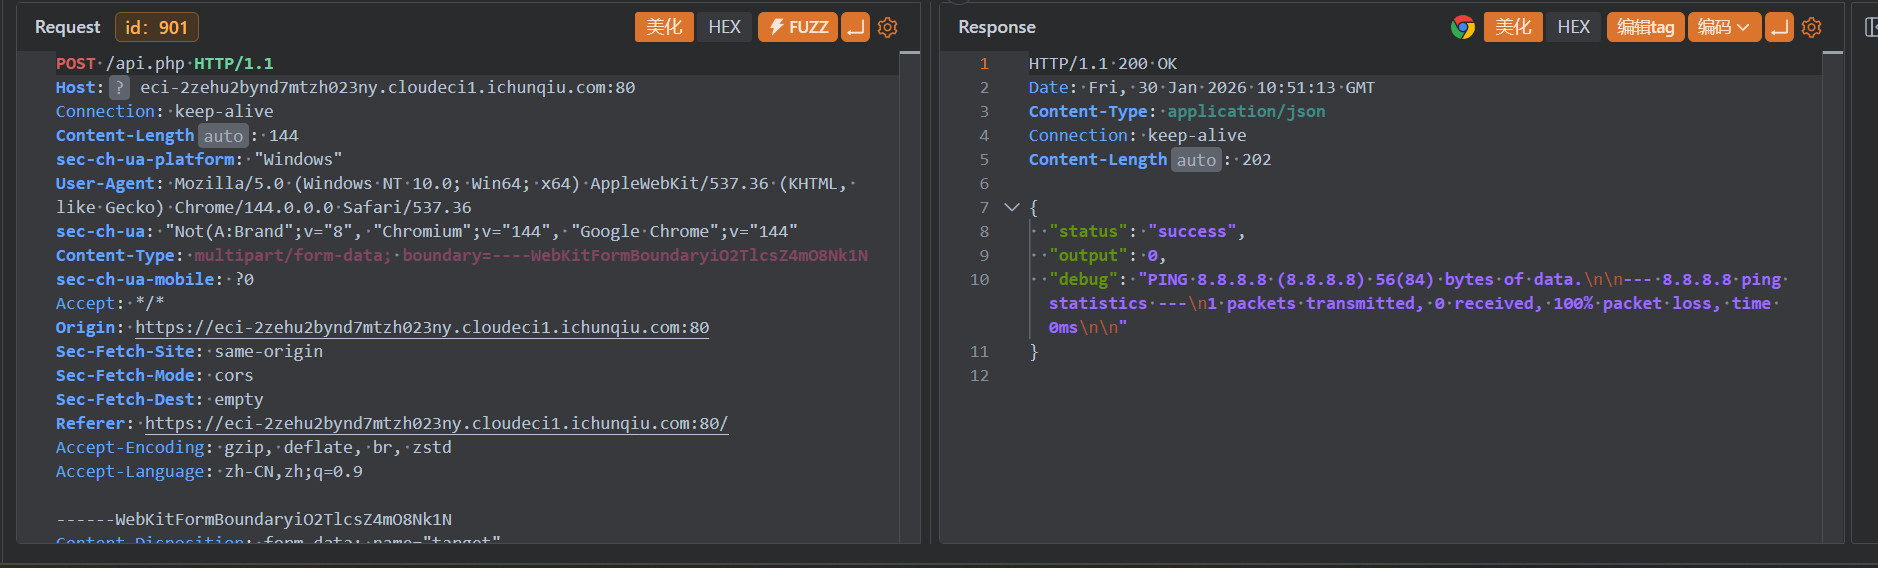Open Request editor settings gear

click(x=887, y=27)
